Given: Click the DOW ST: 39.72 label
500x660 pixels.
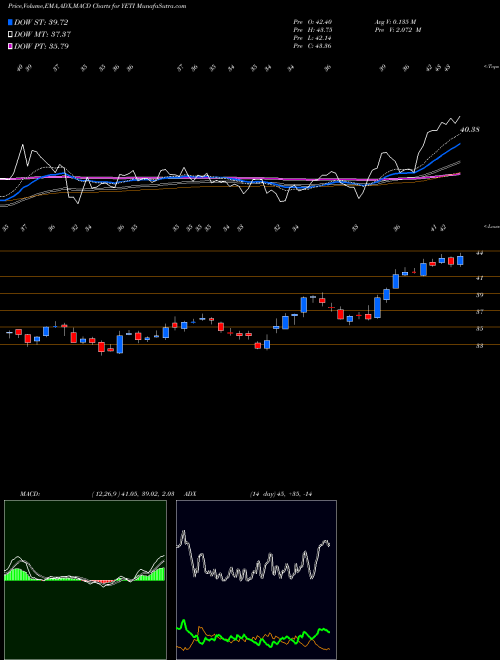Looking at the screenshot, I should (41, 22).
